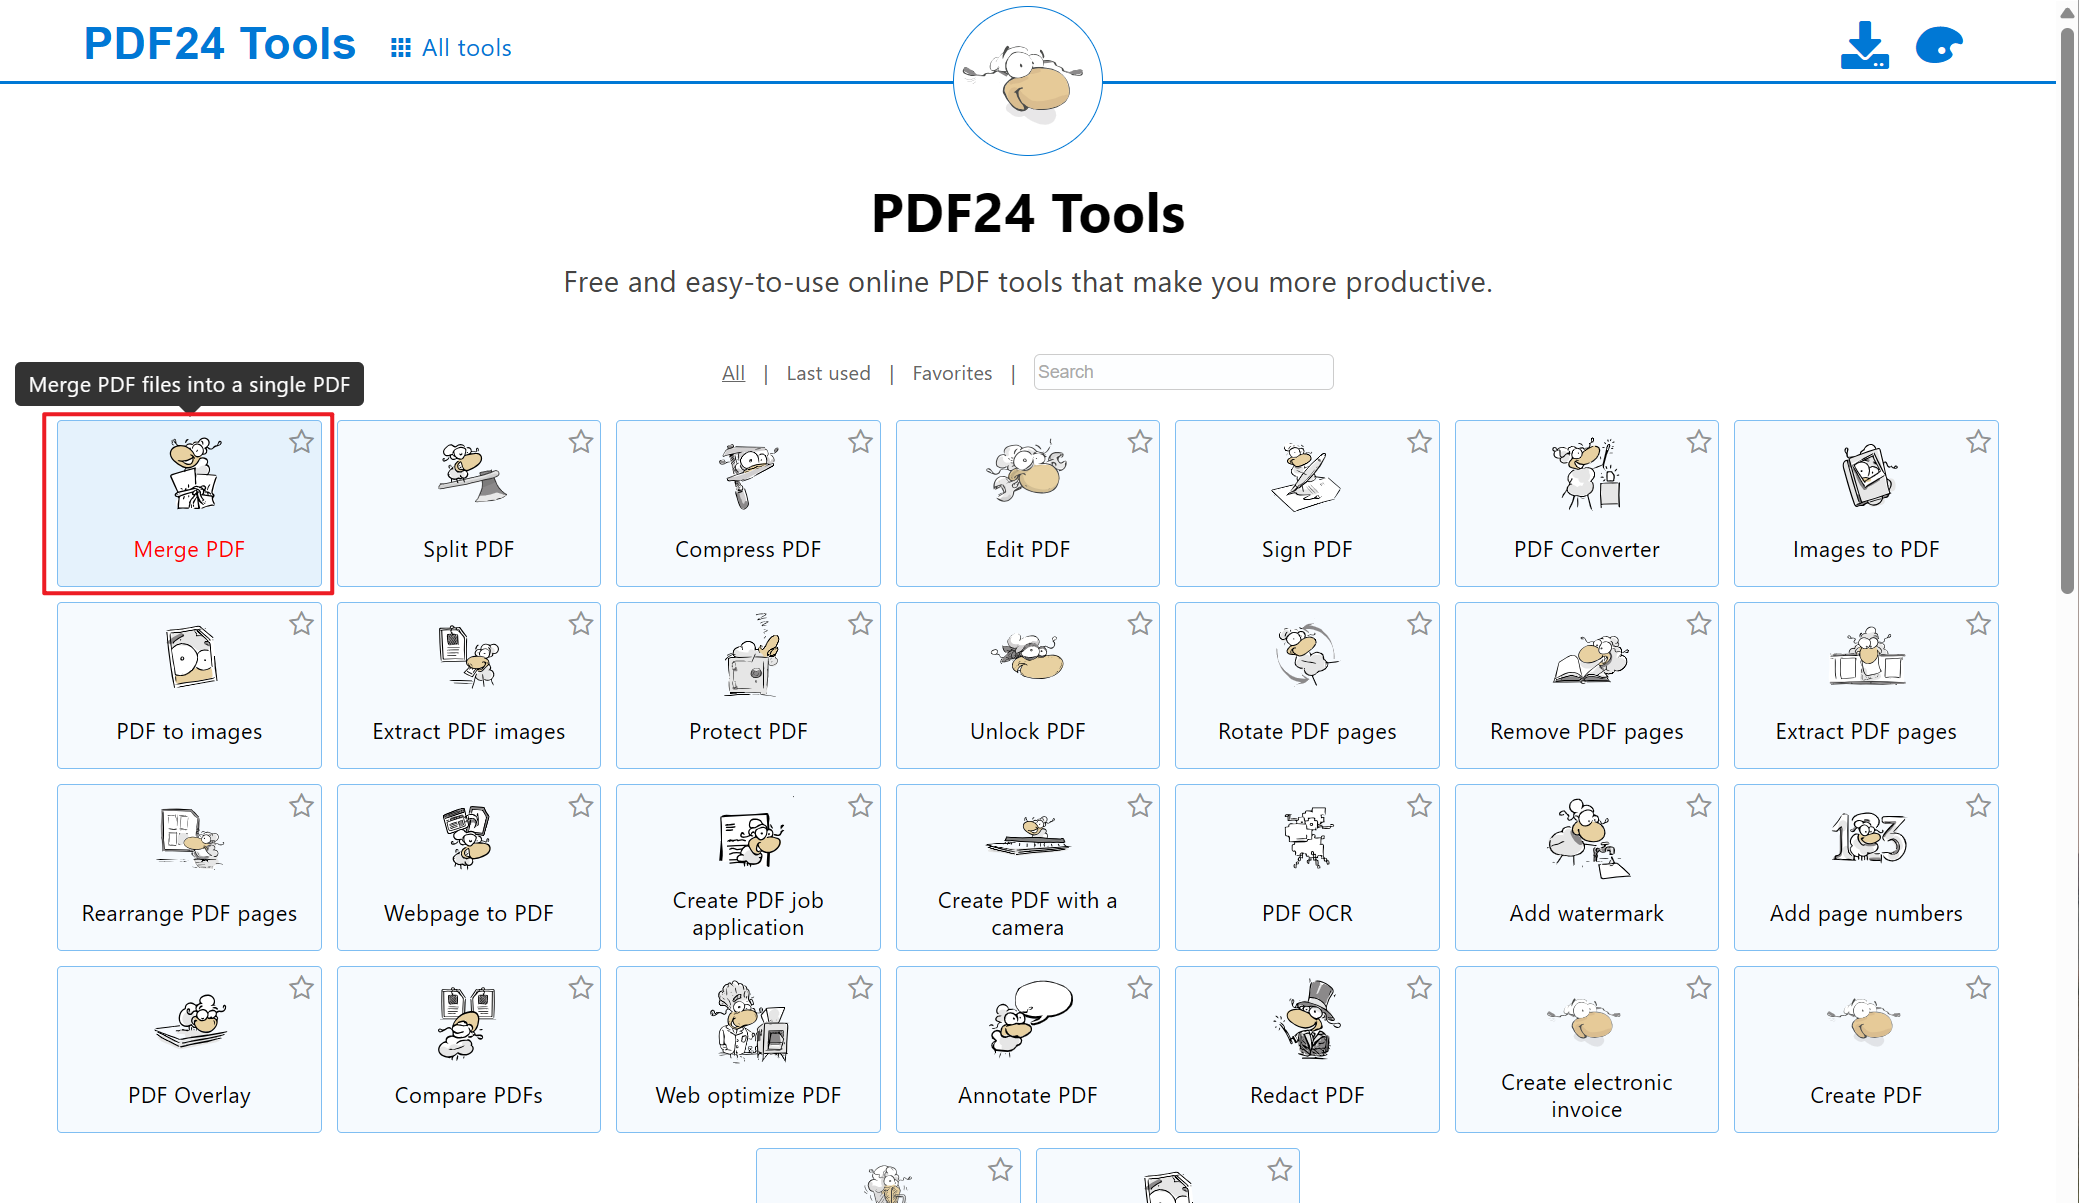The image size is (2079, 1203).
Task: Select the Compress PDF tool
Action: (748, 503)
